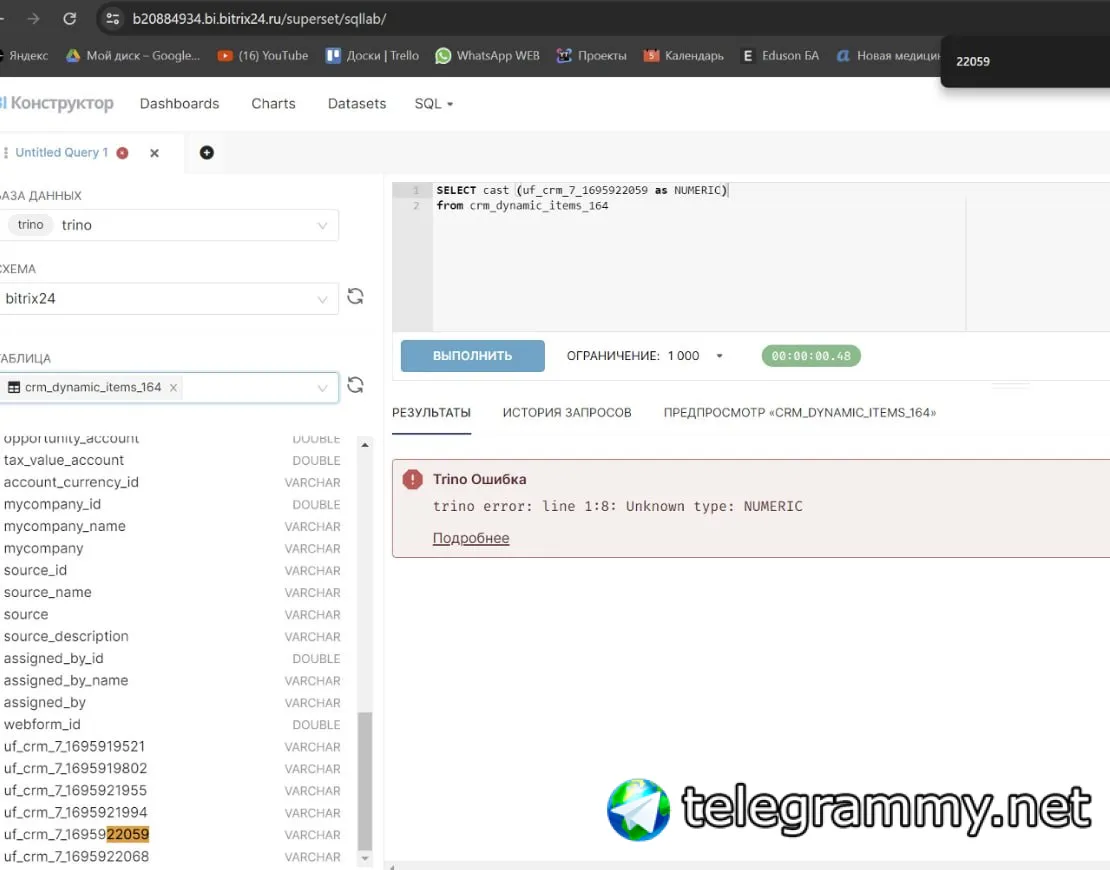Select the Untitled Query 1 tab
This screenshot has height=870, width=1110.
coord(62,152)
